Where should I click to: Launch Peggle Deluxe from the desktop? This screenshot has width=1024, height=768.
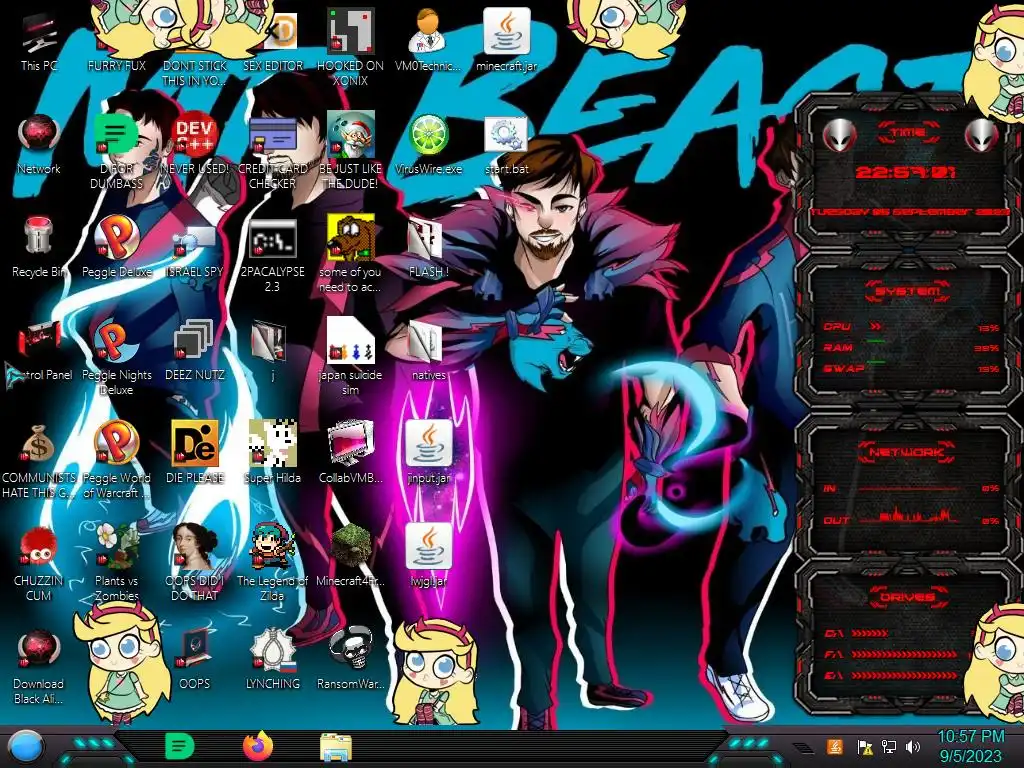(117, 247)
